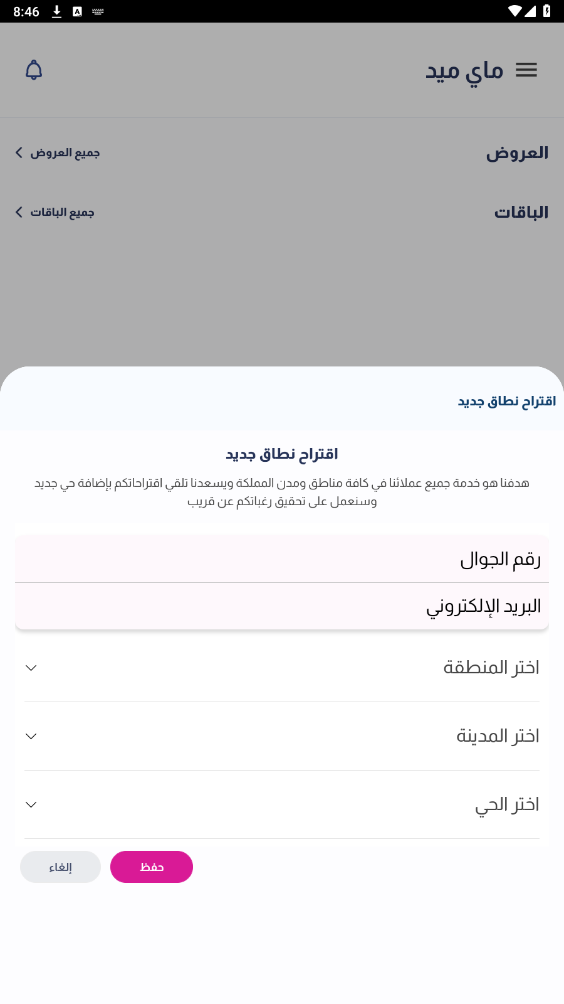Open the hamburger menu next to ماي ميد
The image size is (564, 1004).
click(x=526, y=70)
